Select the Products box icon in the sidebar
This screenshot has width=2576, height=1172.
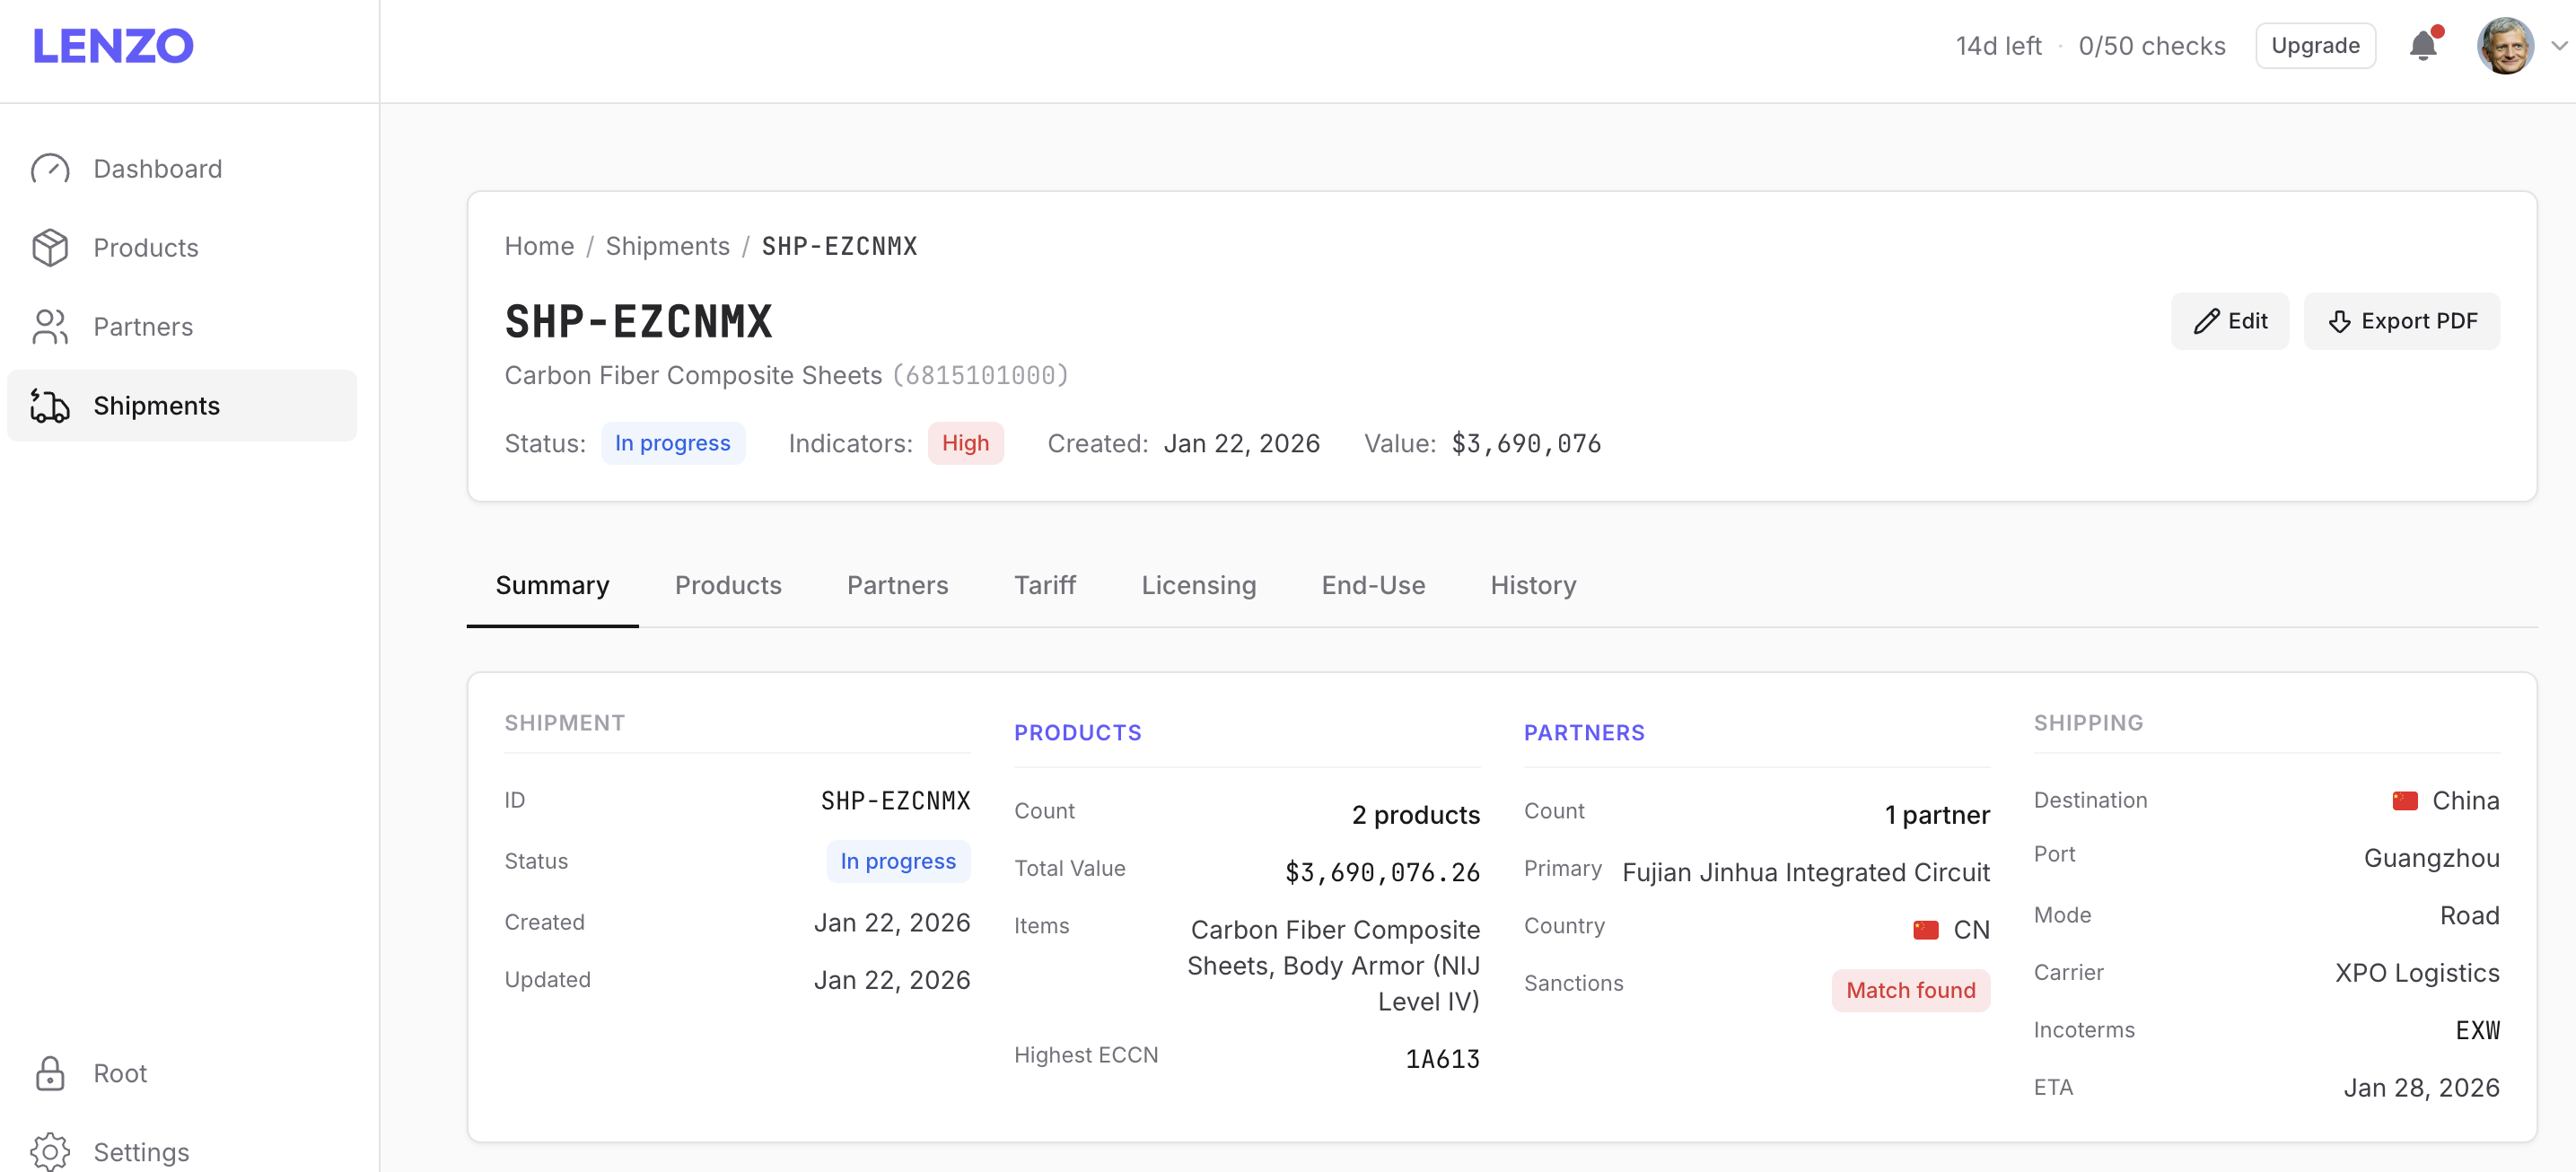[x=51, y=247]
